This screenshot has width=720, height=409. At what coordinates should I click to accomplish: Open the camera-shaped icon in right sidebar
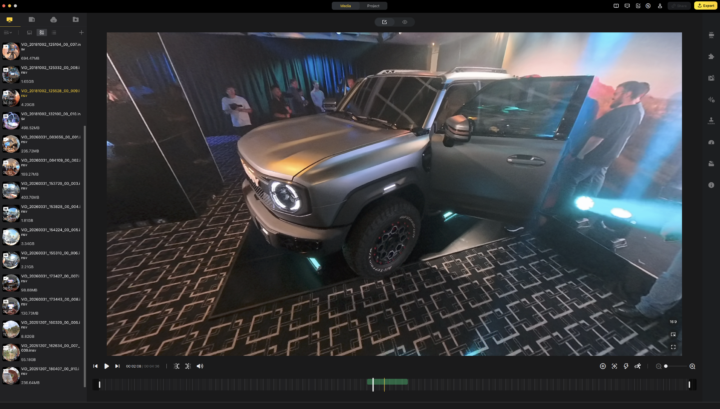click(711, 78)
